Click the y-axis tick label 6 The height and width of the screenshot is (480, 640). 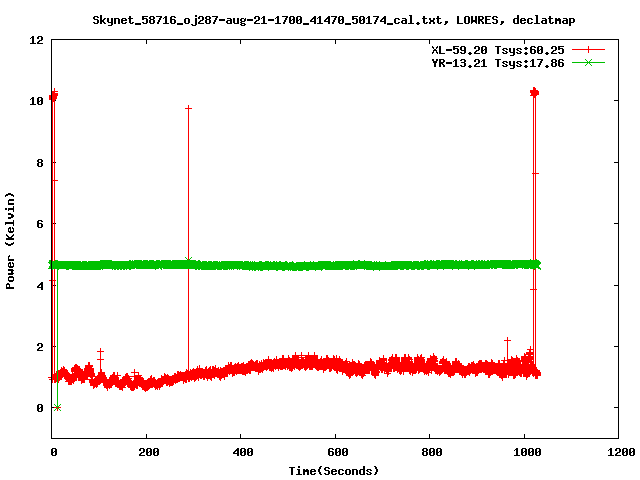tap(40, 224)
